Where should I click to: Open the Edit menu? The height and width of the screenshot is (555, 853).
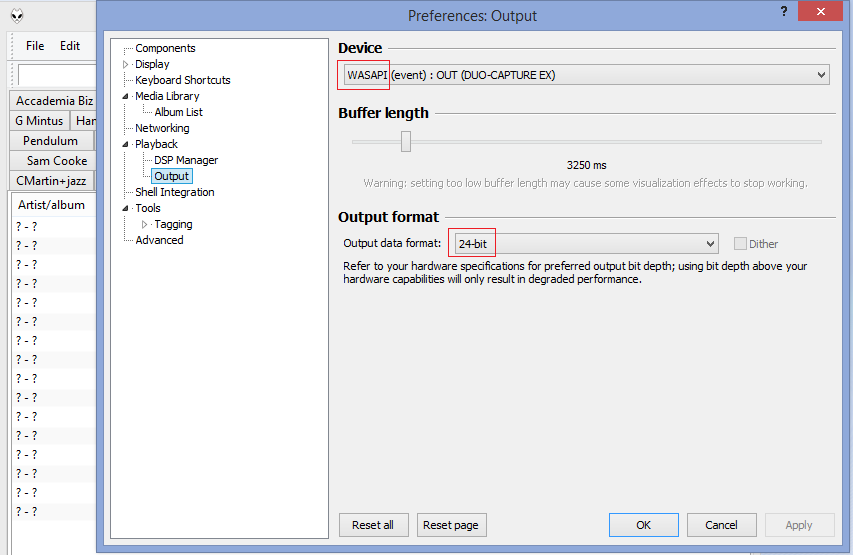click(70, 46)
